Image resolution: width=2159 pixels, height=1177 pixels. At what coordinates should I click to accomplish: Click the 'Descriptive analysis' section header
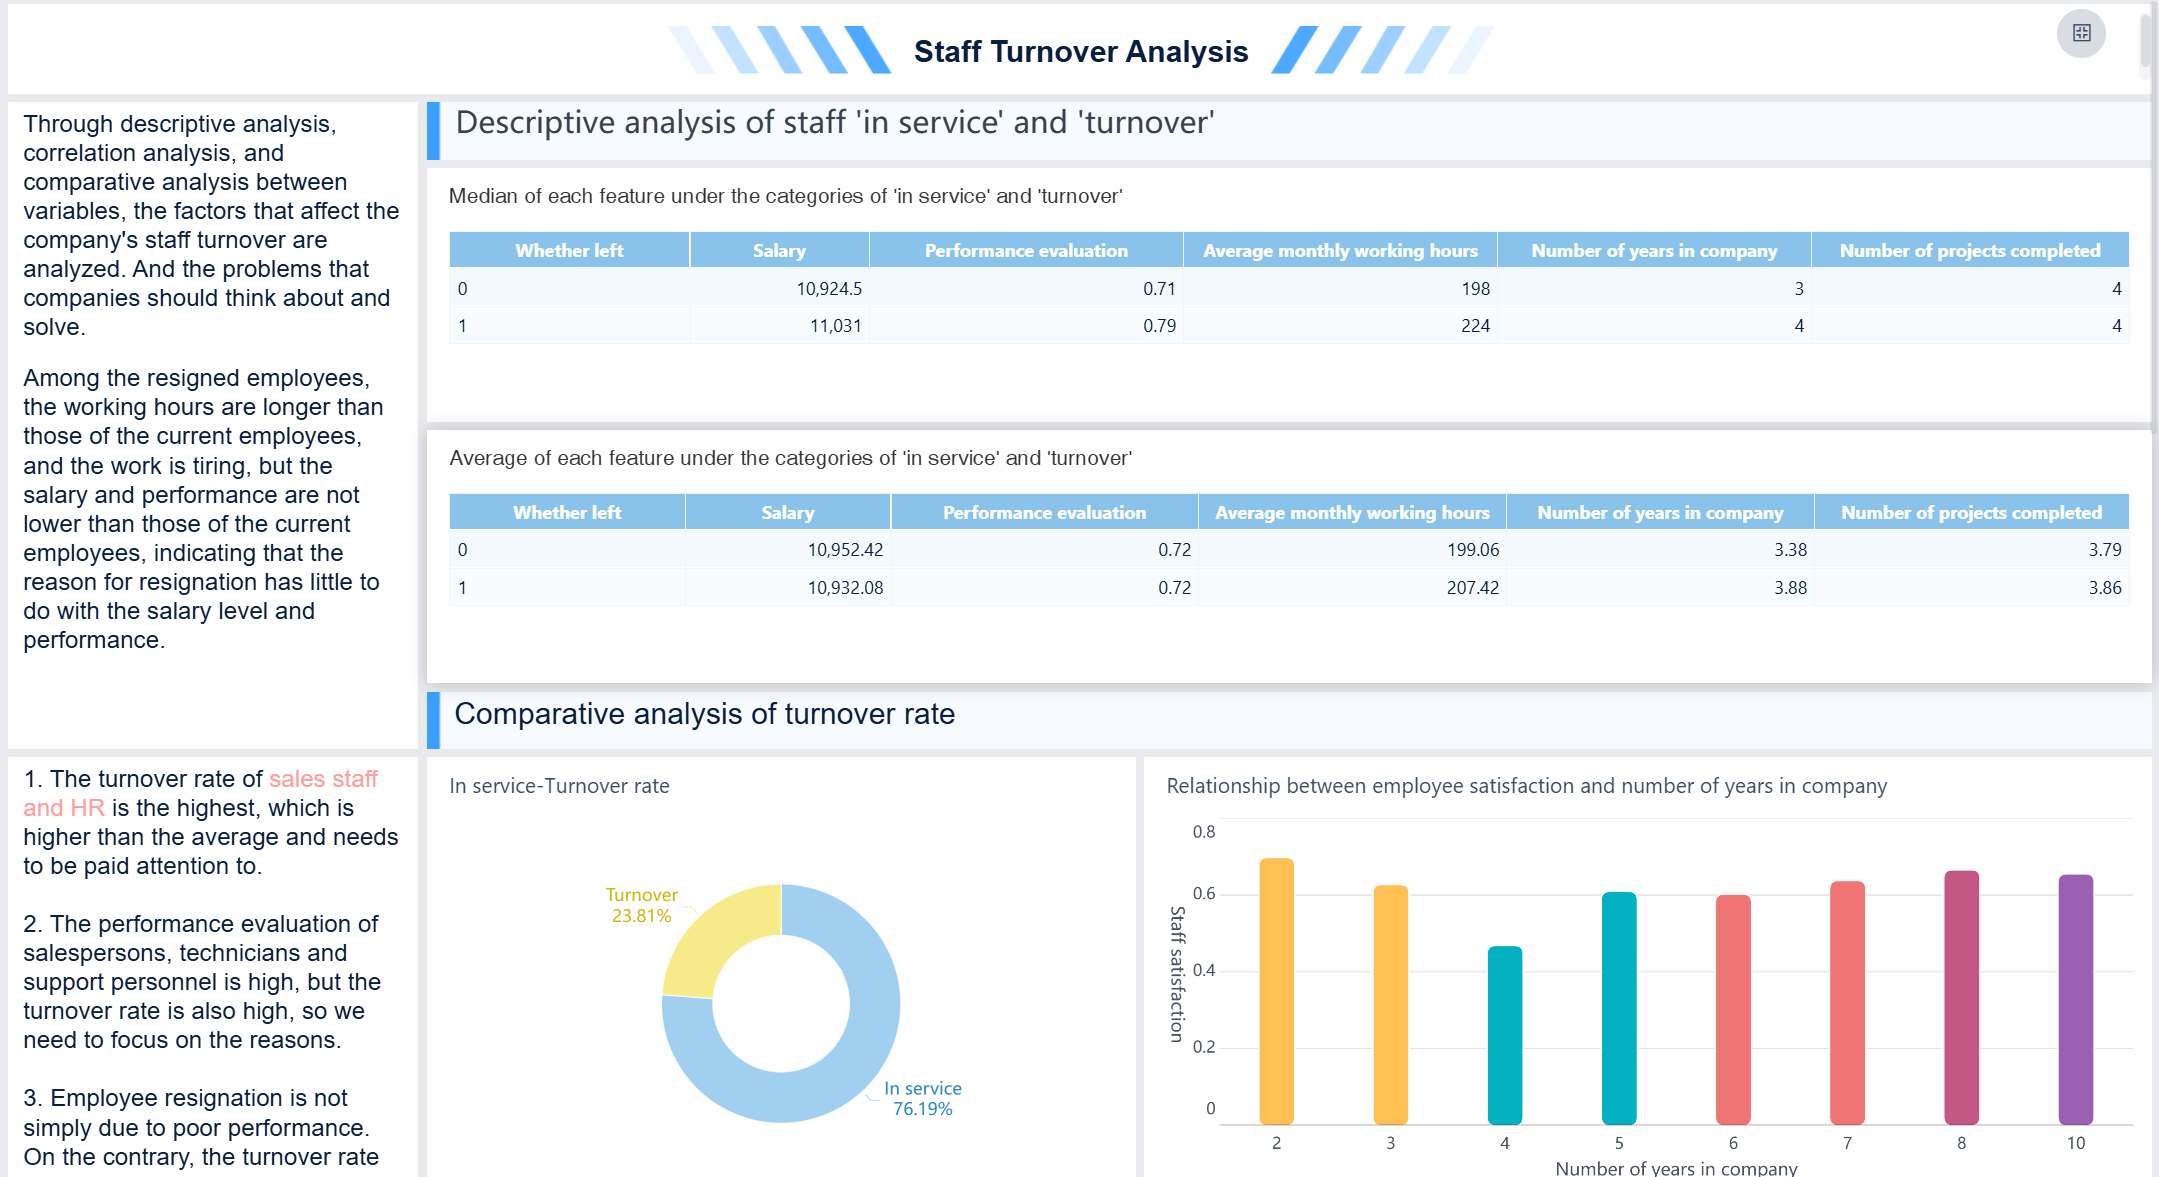[x=835, y=122]
